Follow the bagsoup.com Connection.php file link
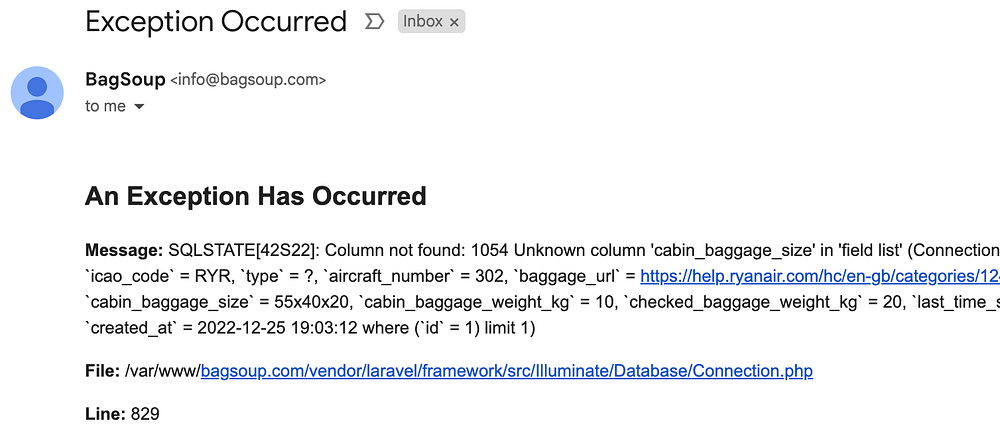Screen dimensions: 1000x435 pos(506,371)
